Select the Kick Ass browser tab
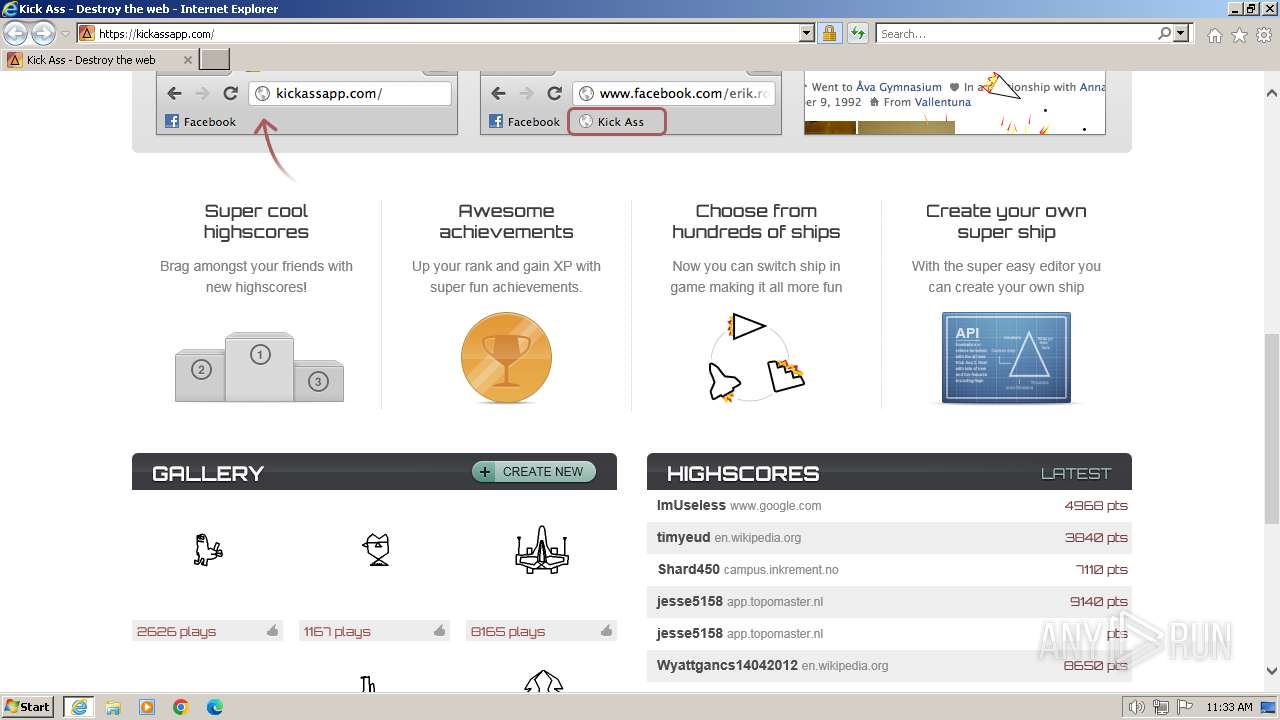This screenshot has width=1280, height=720. click(98, 60)
